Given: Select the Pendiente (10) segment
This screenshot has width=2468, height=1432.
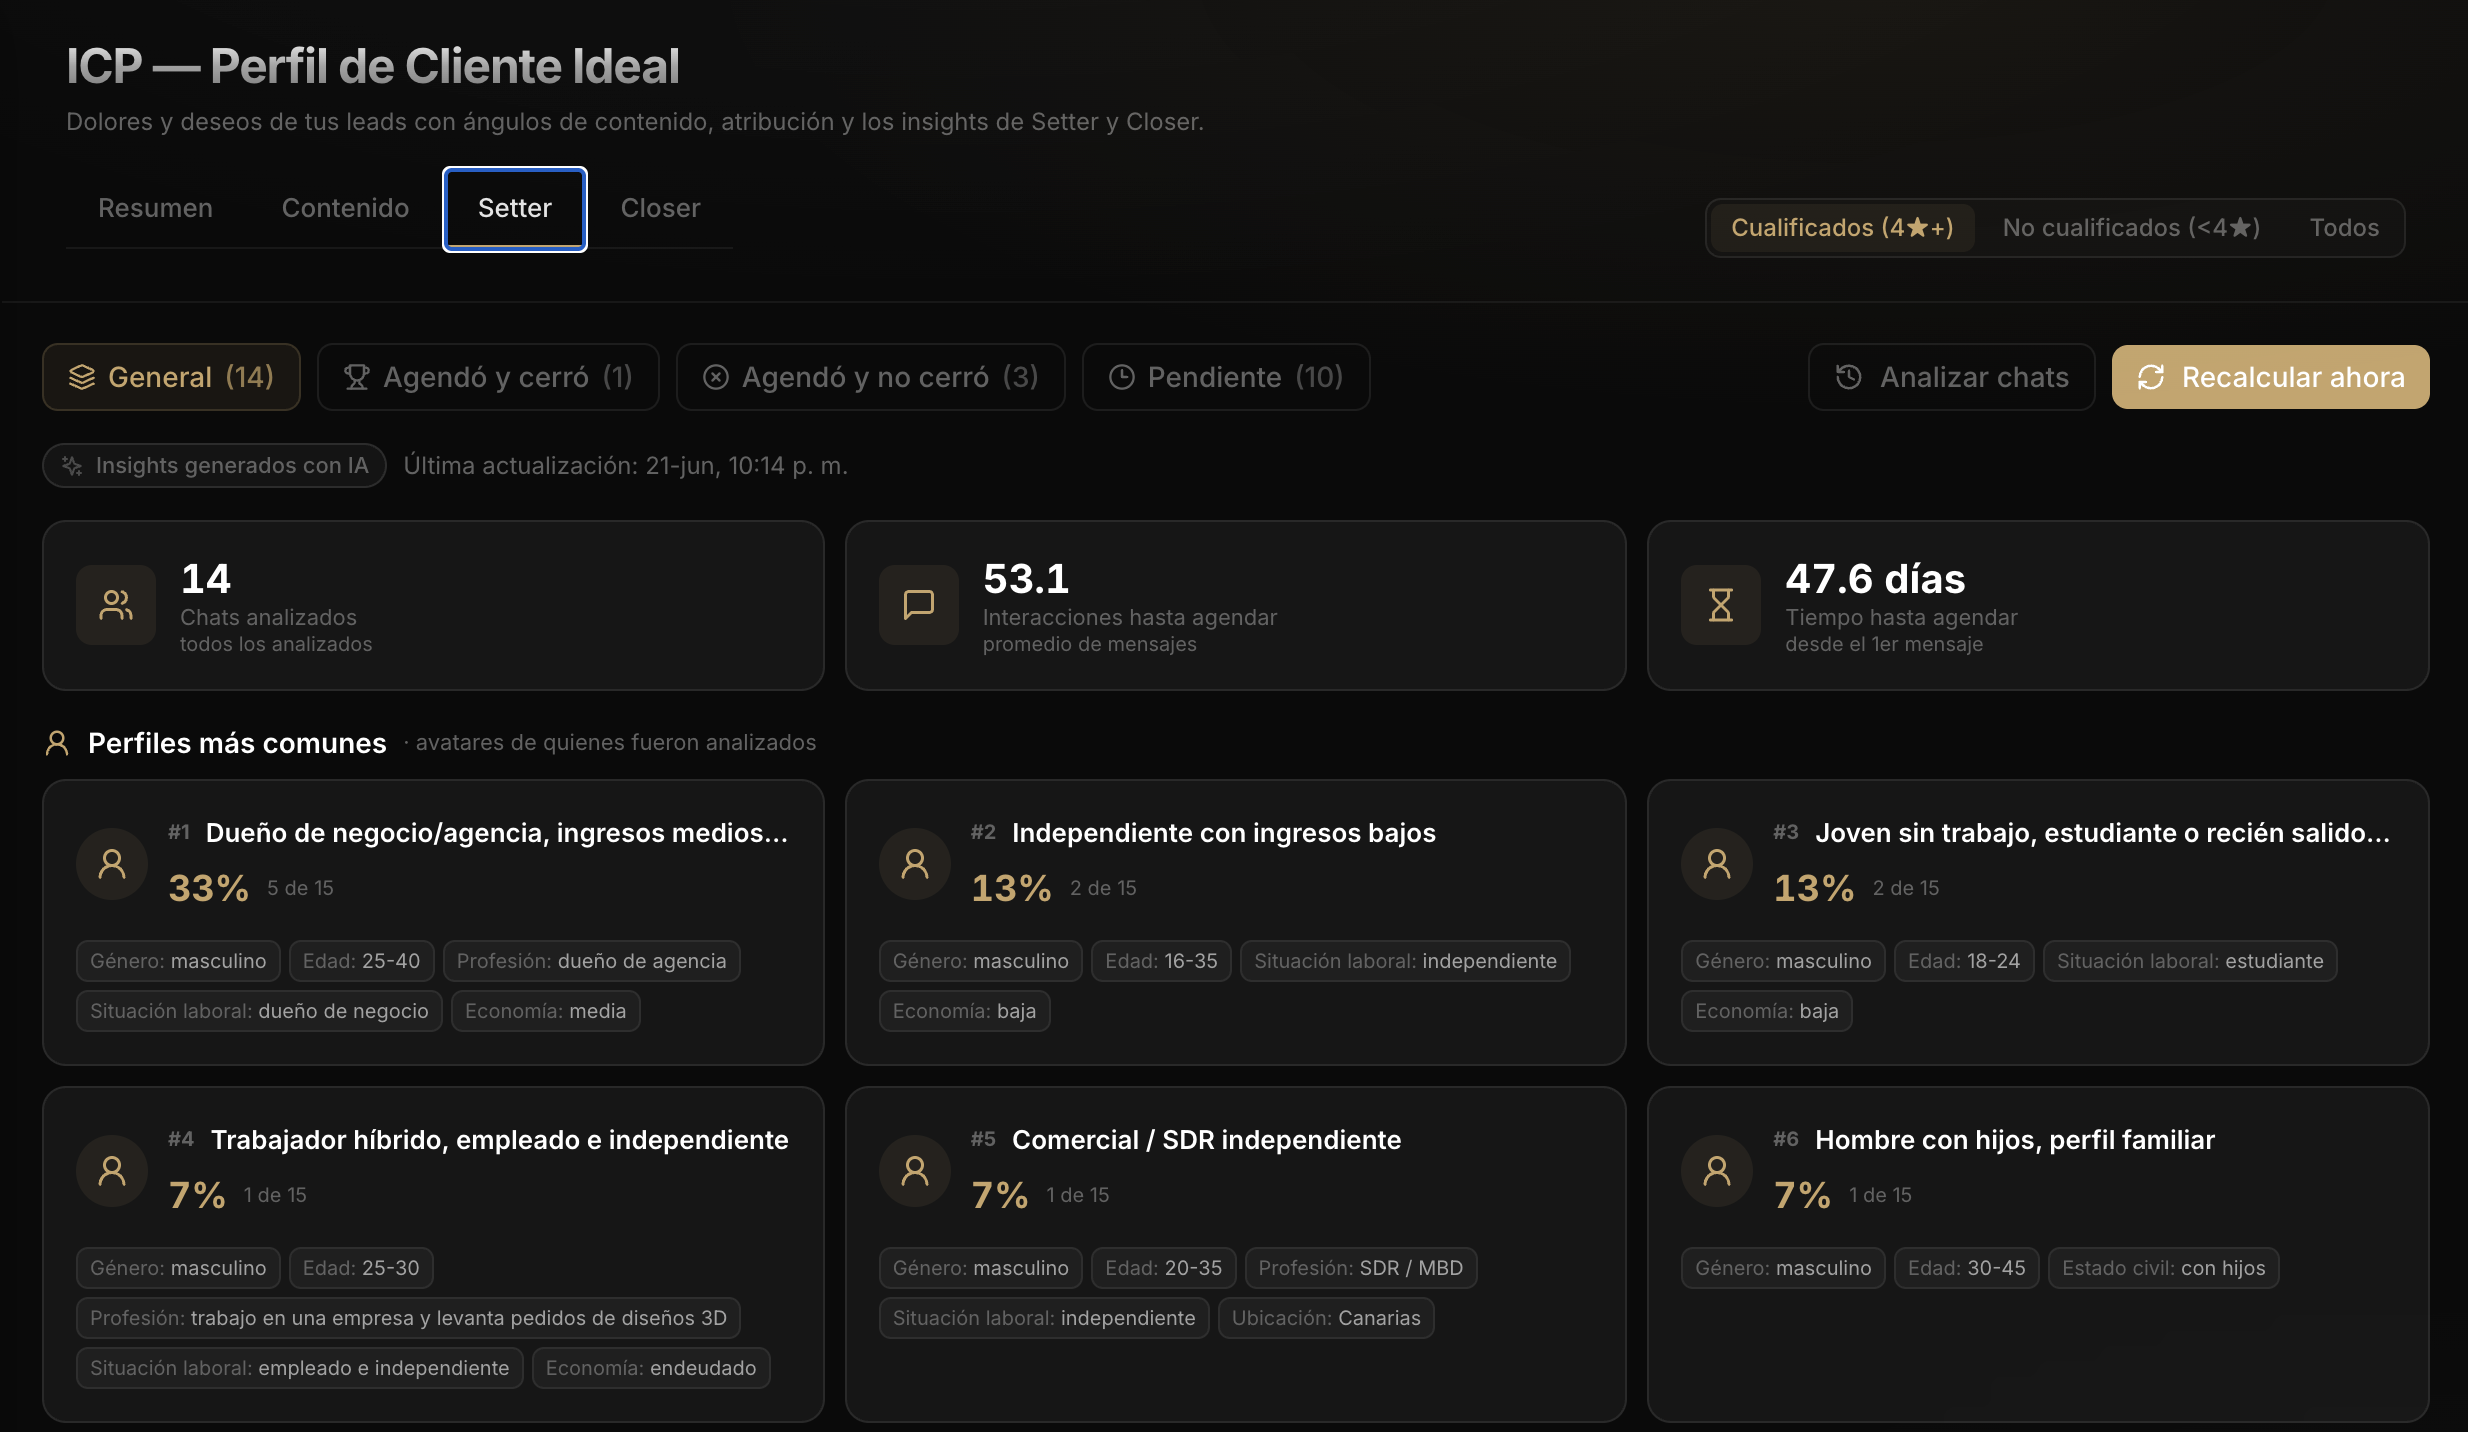Looking at the screenshot, I should pyautogui.click(x=1226, y=377).
